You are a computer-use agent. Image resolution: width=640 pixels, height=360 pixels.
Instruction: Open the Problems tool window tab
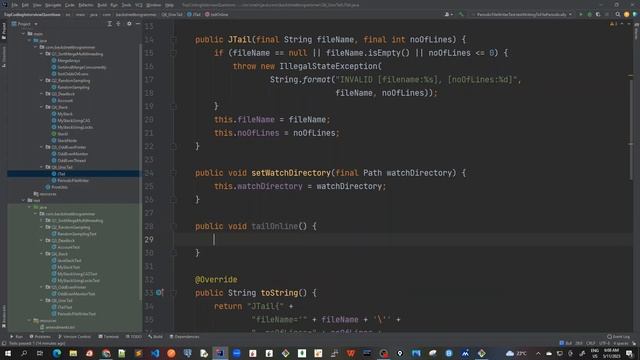(x=40, y=337)
